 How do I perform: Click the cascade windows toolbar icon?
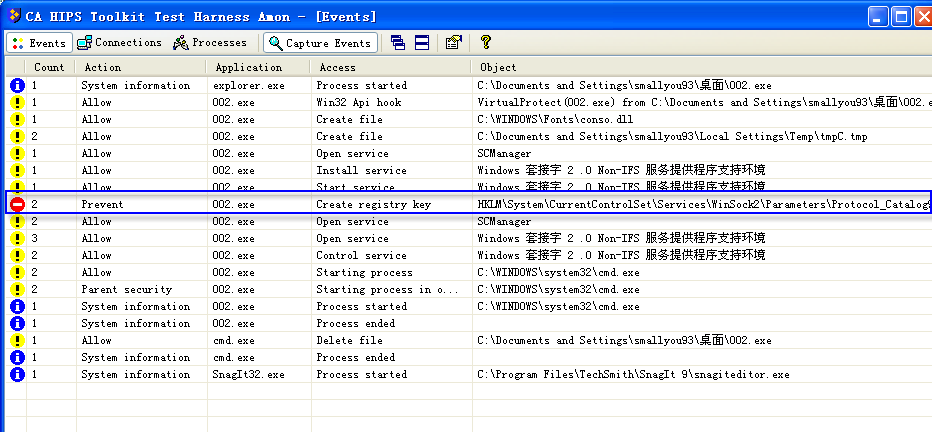398,43
